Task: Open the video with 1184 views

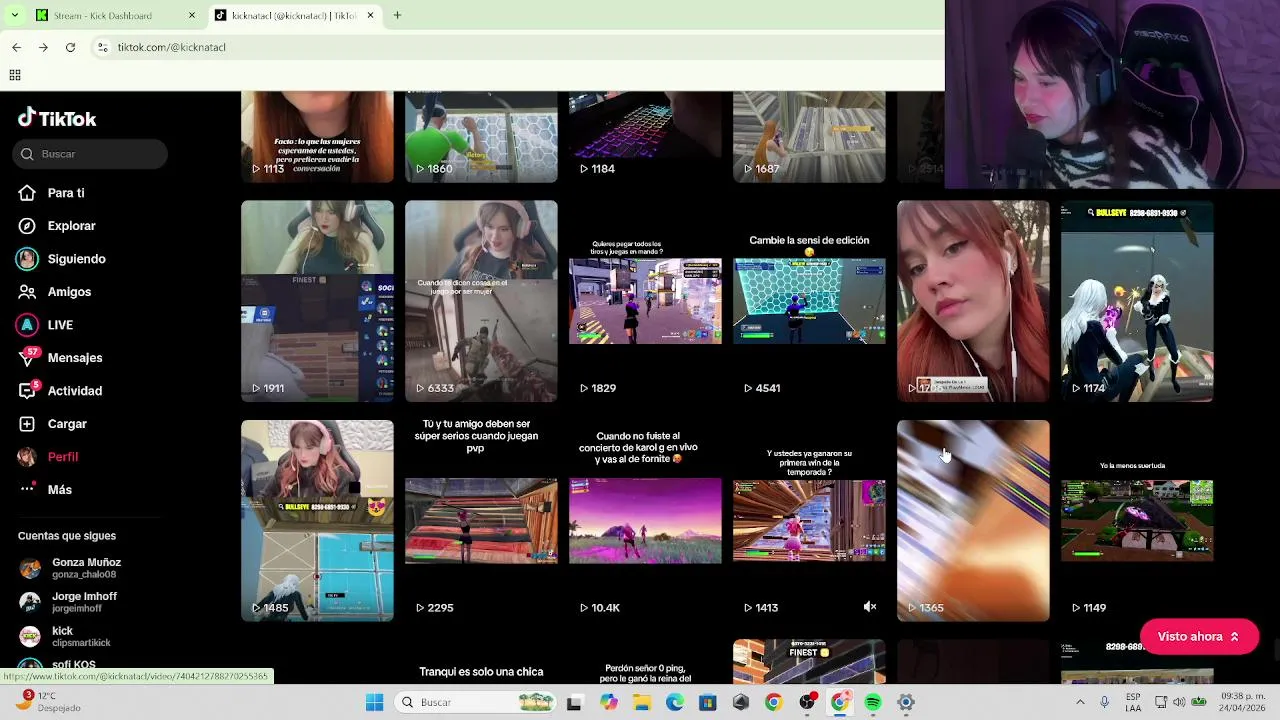Action: pos(645,137)
